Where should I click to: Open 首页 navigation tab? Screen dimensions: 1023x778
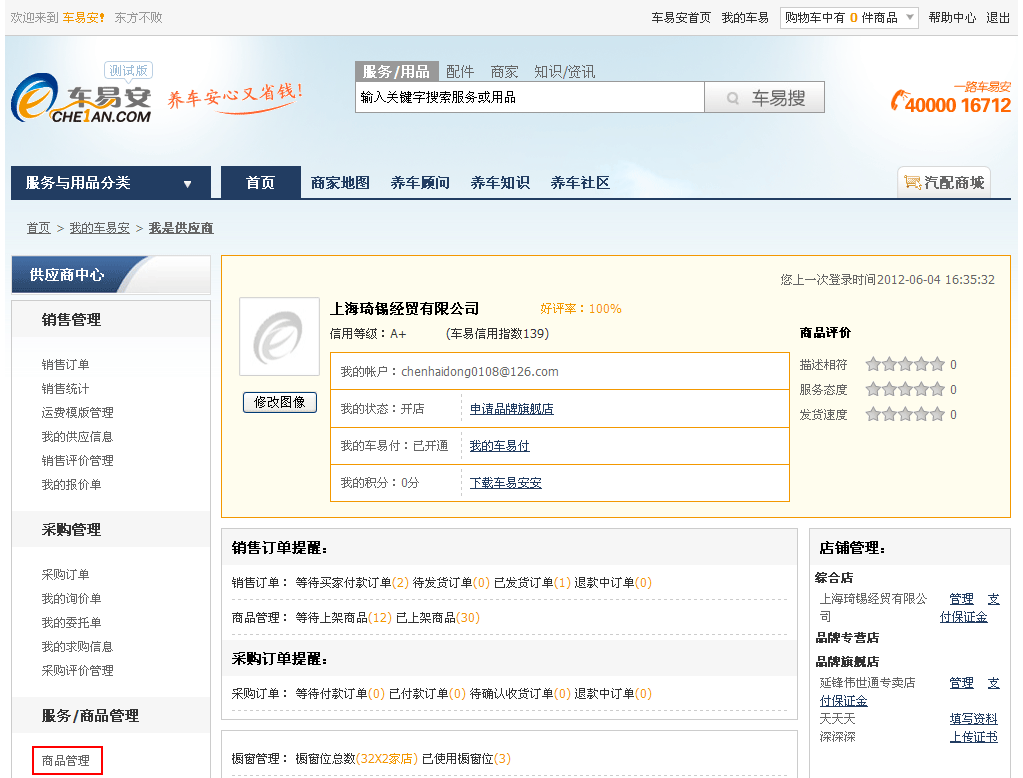(261, 183)
